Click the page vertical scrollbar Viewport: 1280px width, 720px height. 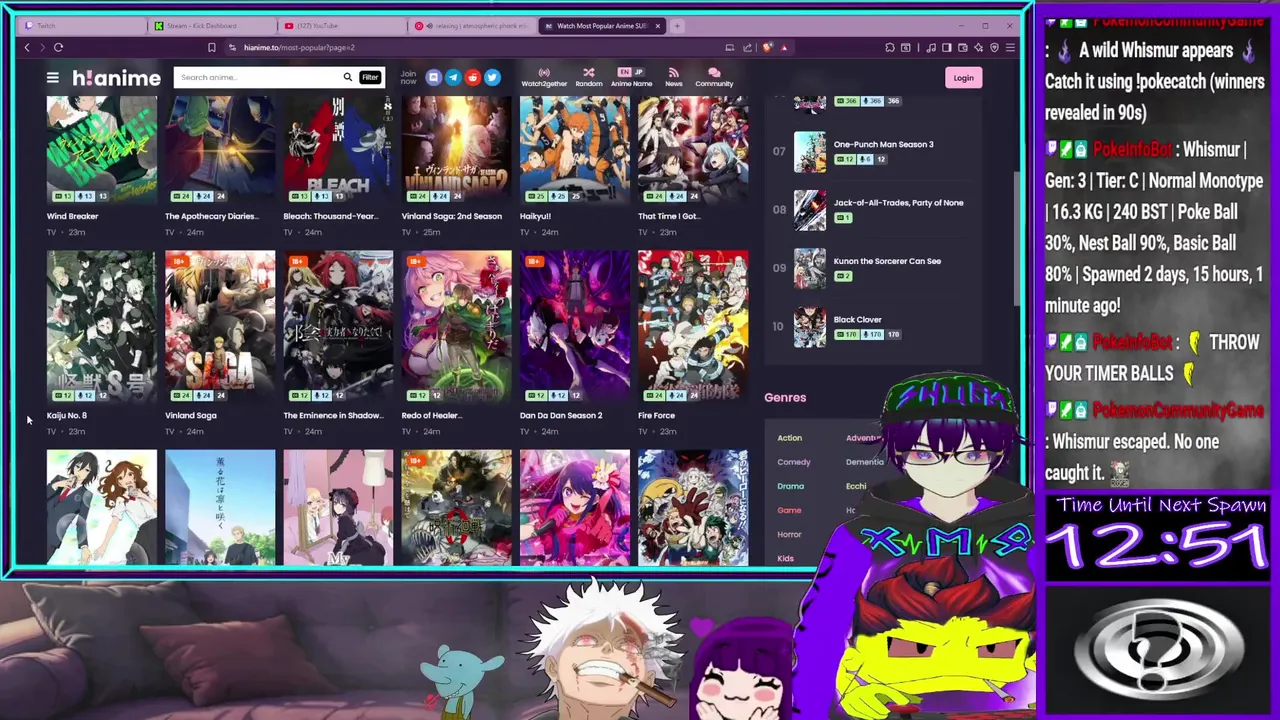pos(1017,237)
